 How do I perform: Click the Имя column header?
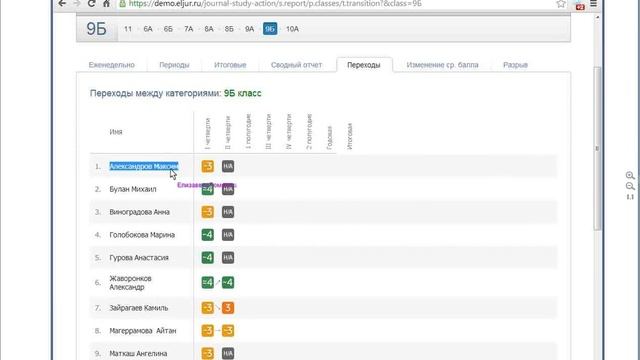(116, 132)
